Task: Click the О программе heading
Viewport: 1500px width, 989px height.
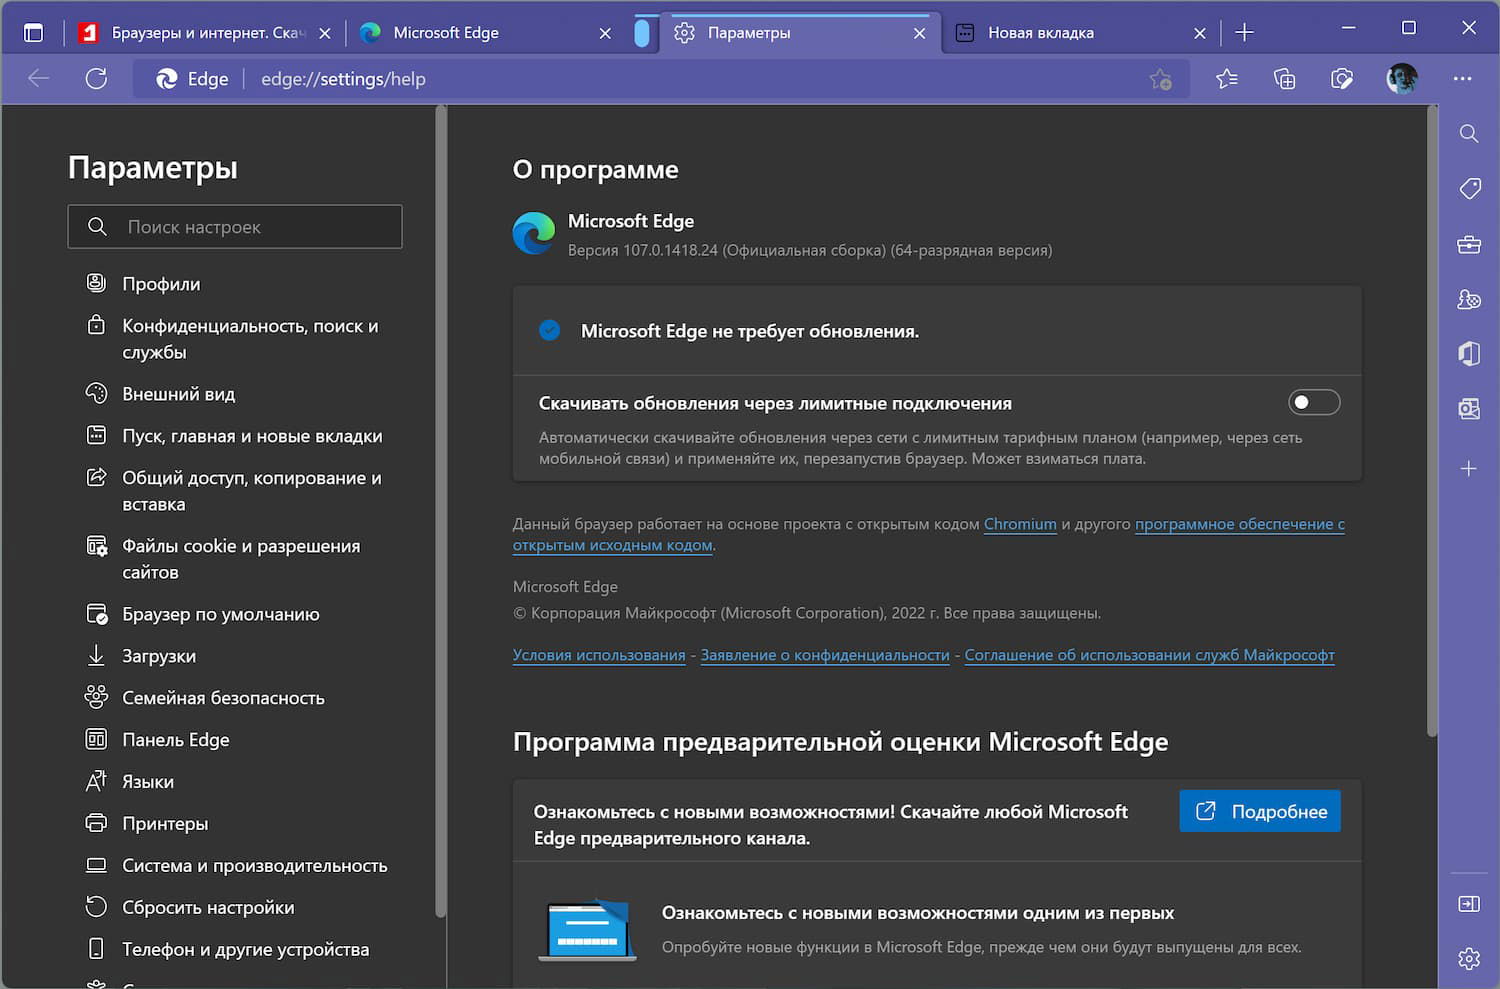Action: point(596,170)
